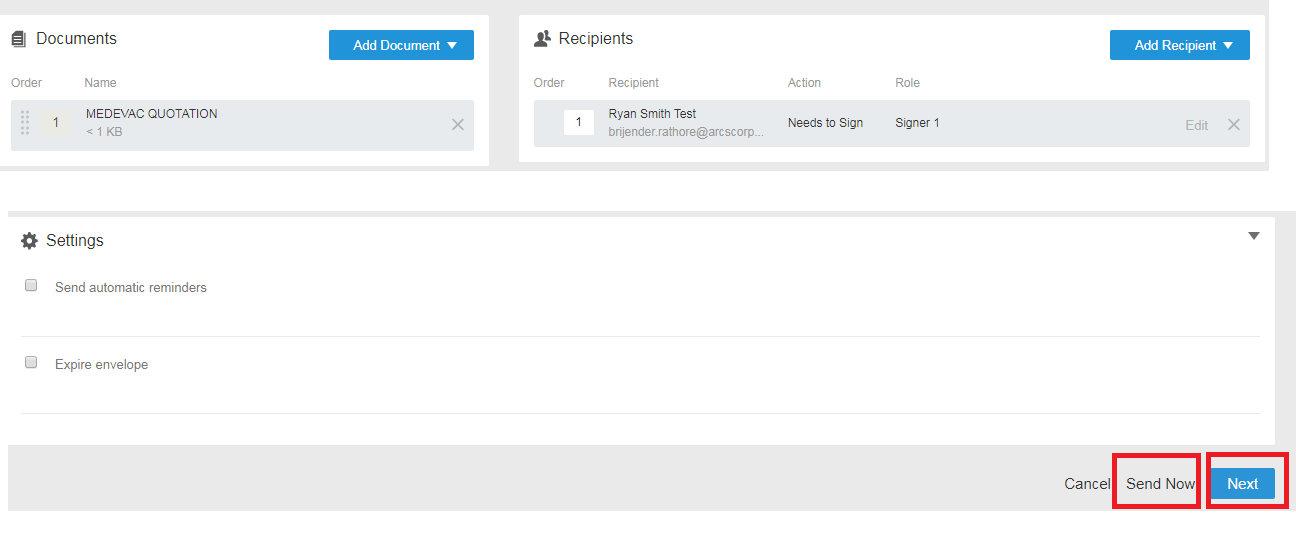
Task: Click the Role column header
Action: click(x=907, y=83)
